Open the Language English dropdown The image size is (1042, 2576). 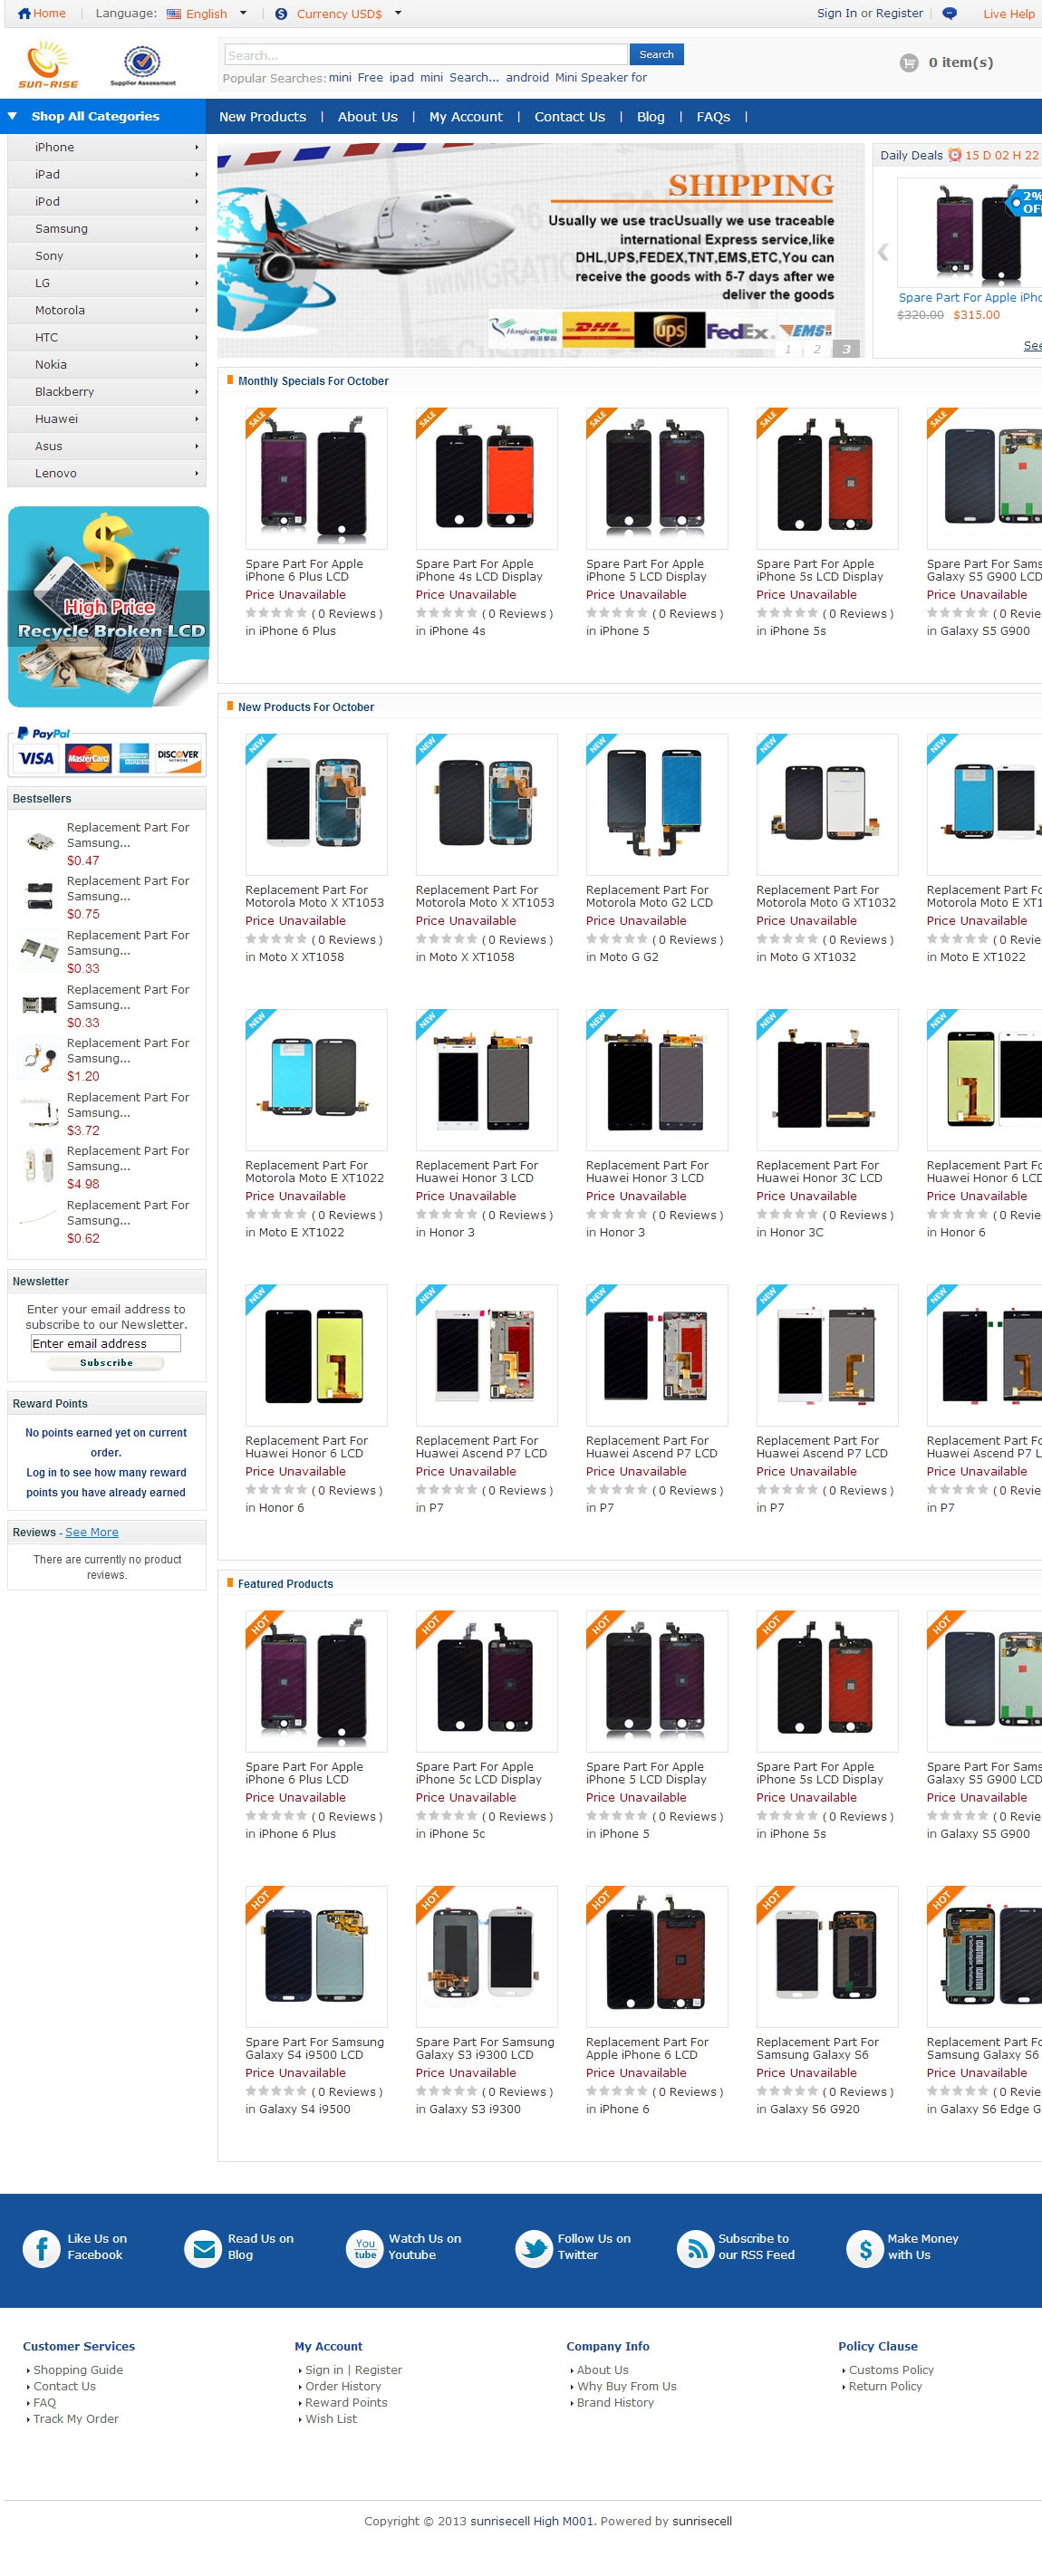(206, 14)
